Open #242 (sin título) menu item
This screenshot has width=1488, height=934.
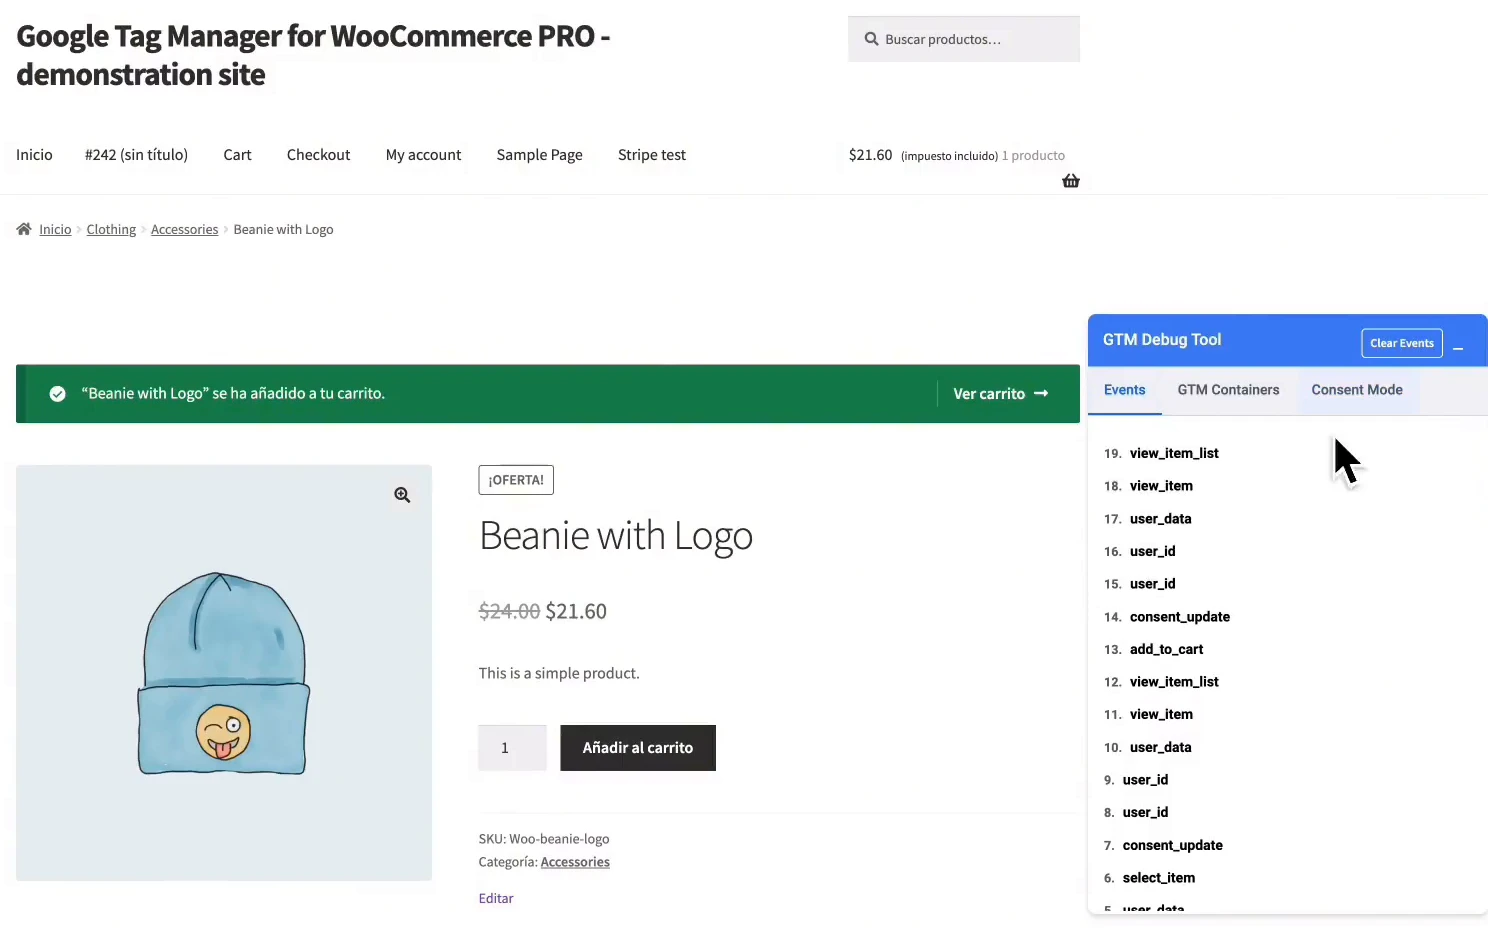pyautogui.click(x=136, y=155)
